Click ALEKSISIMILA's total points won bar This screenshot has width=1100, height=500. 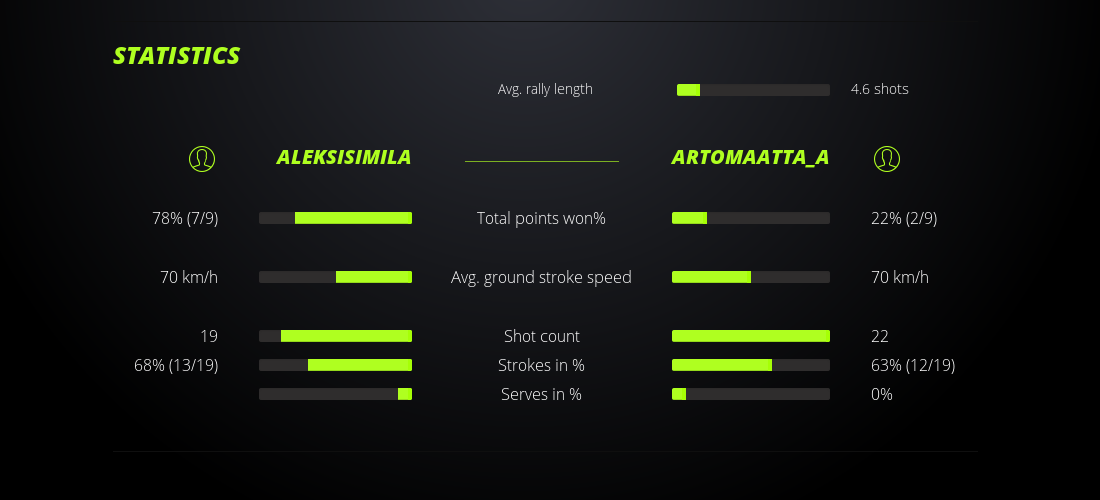coord(335,218)
